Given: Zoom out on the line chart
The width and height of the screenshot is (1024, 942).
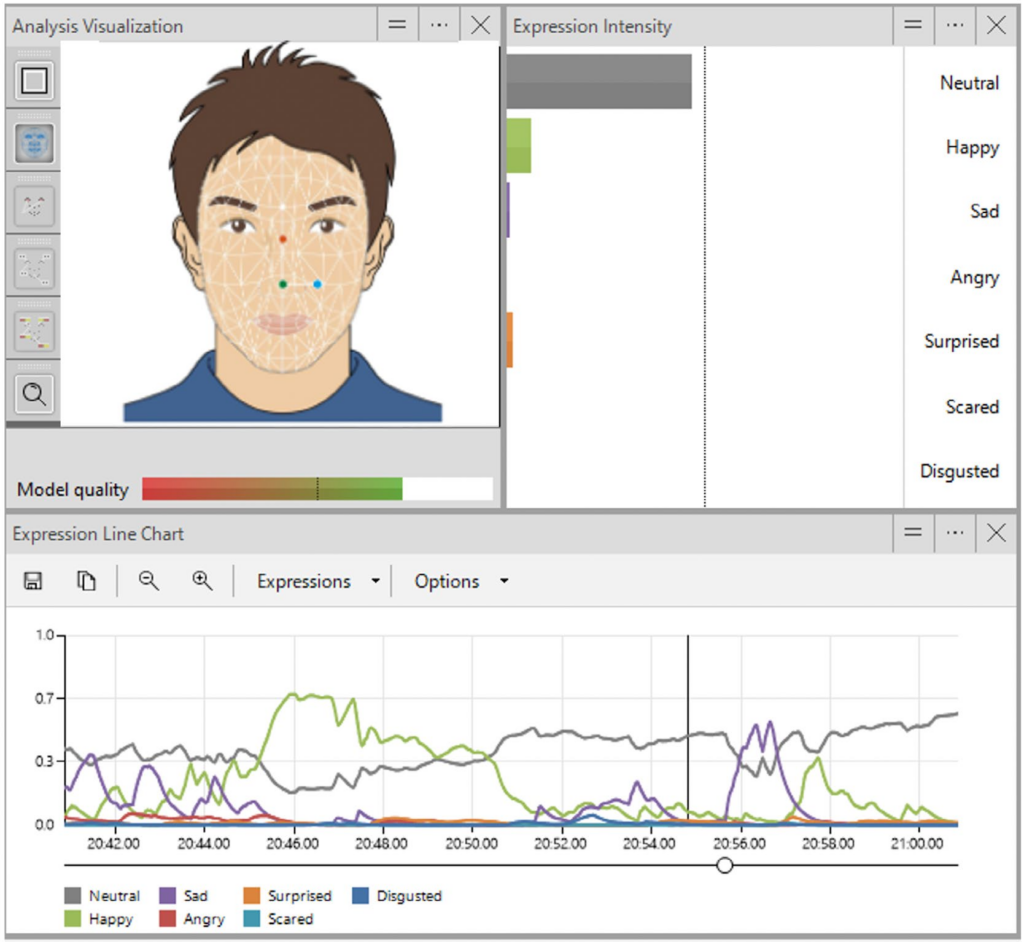Looking at the screenshot, I should (x=149, y=581).
